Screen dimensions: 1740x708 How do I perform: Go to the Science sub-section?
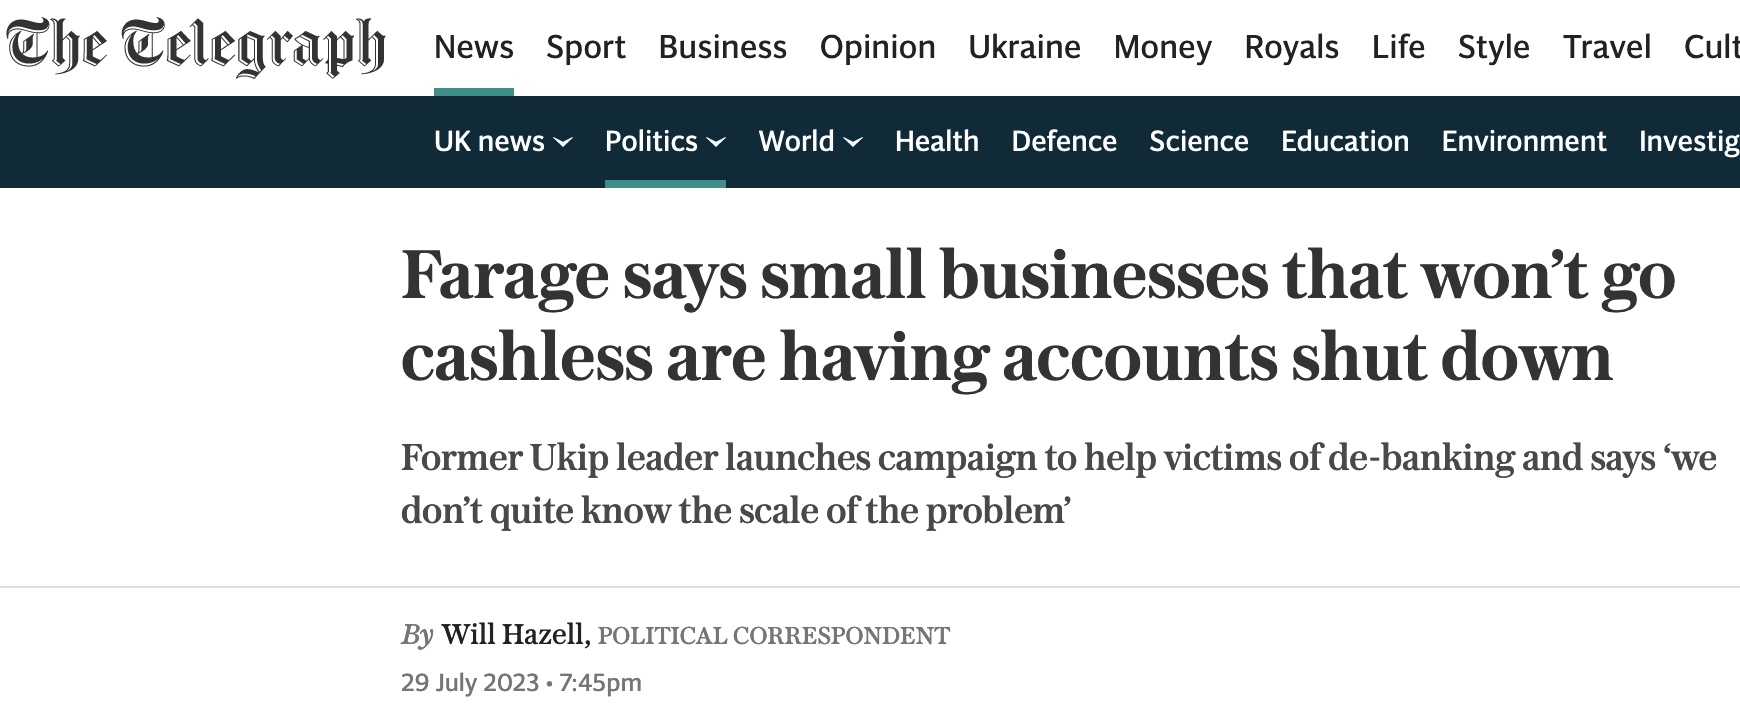(x=1198, y=141)
